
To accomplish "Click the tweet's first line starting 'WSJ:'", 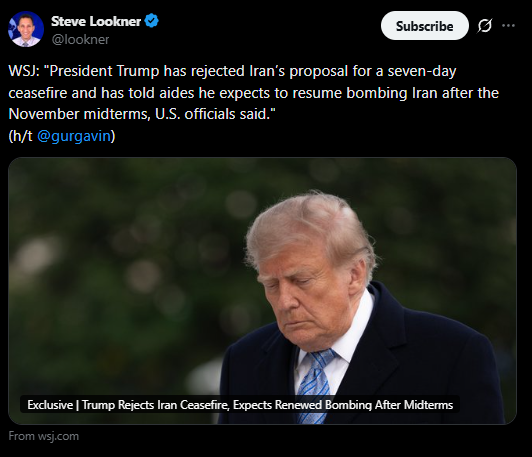I will pos(232,71).
